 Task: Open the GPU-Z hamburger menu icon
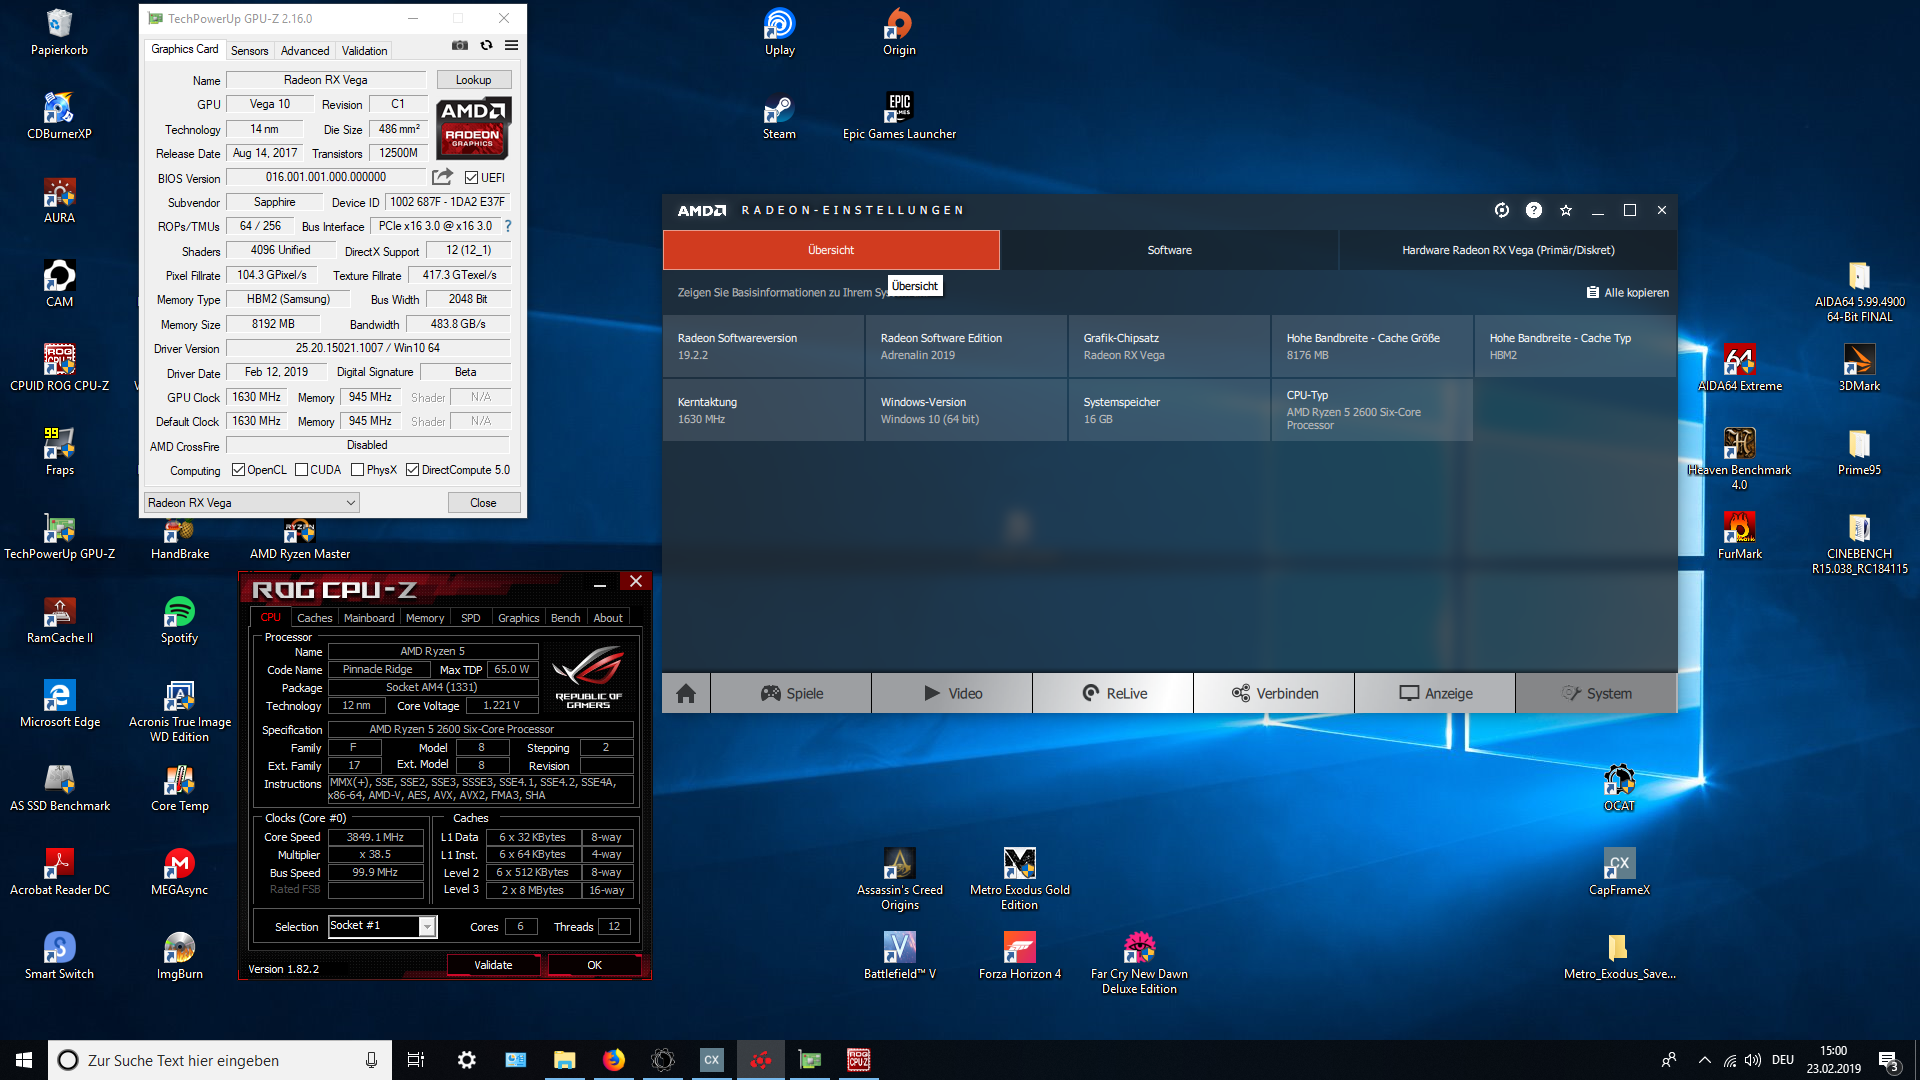(x=511, y=45)
